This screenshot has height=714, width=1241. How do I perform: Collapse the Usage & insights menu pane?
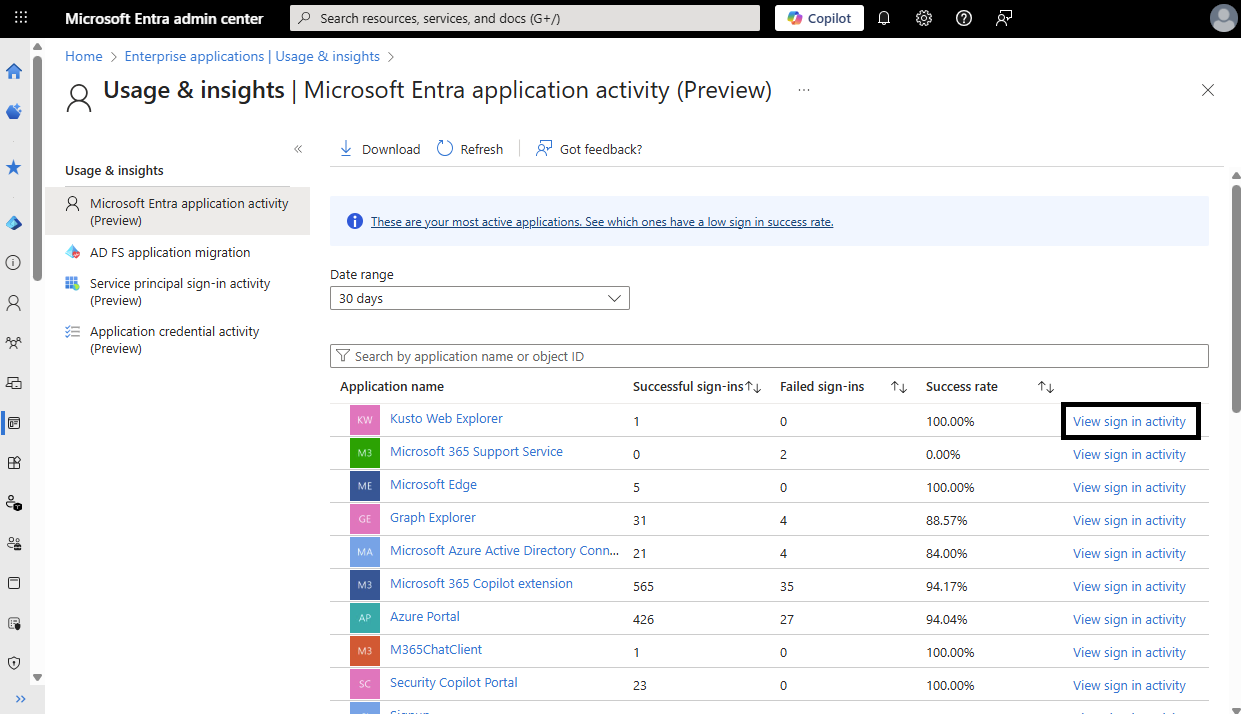tap(298, 149)
